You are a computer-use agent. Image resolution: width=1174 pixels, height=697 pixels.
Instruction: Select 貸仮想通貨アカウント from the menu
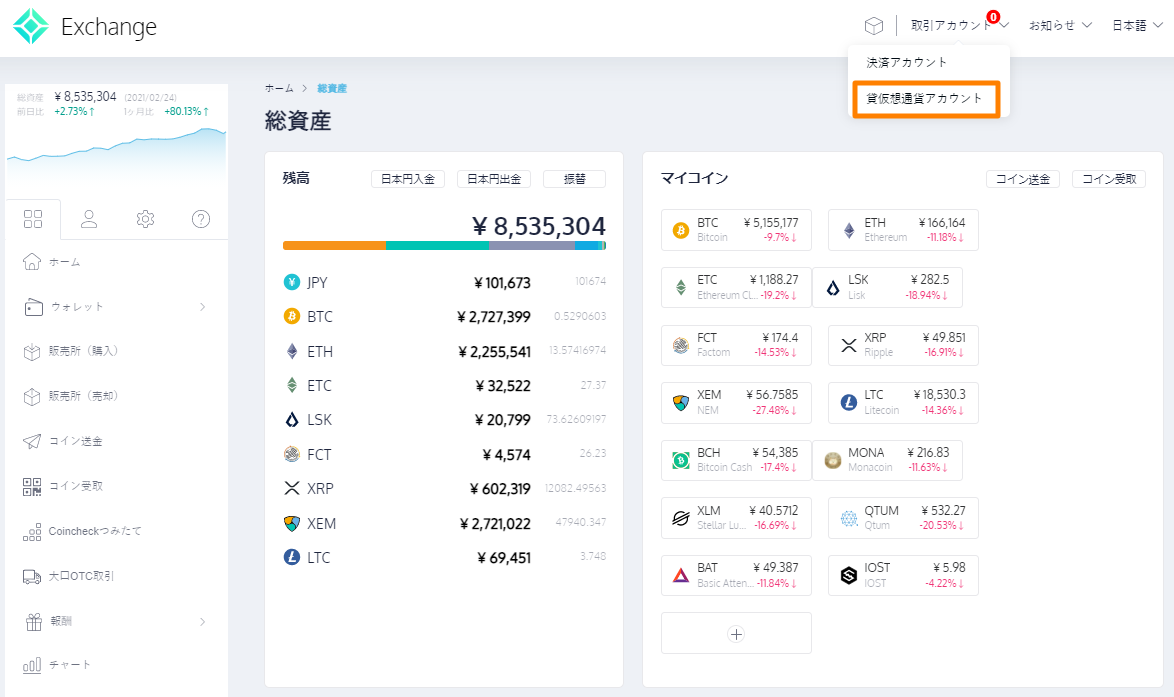click(925, 99)
